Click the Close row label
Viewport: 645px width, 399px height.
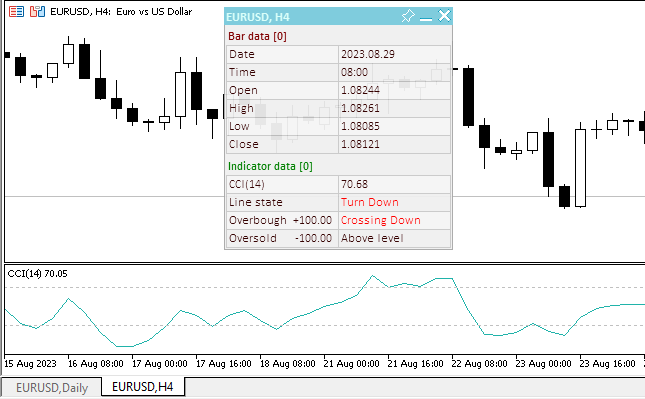click(244, 144)
